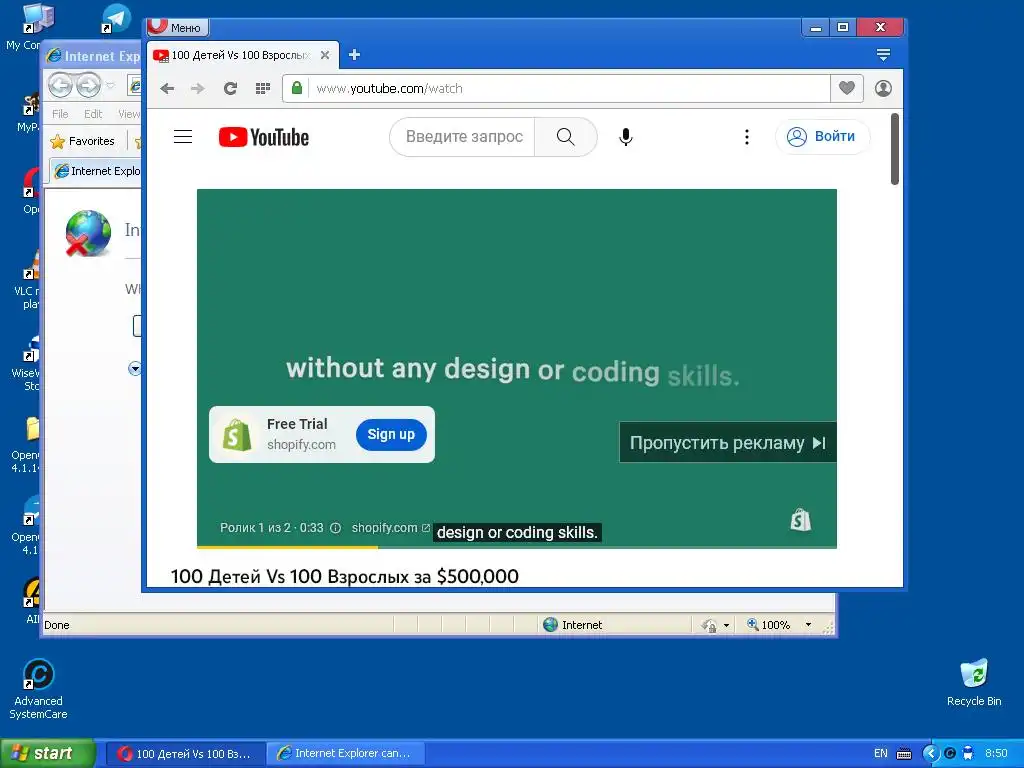Go forward in Opera

tap(197, 88)
